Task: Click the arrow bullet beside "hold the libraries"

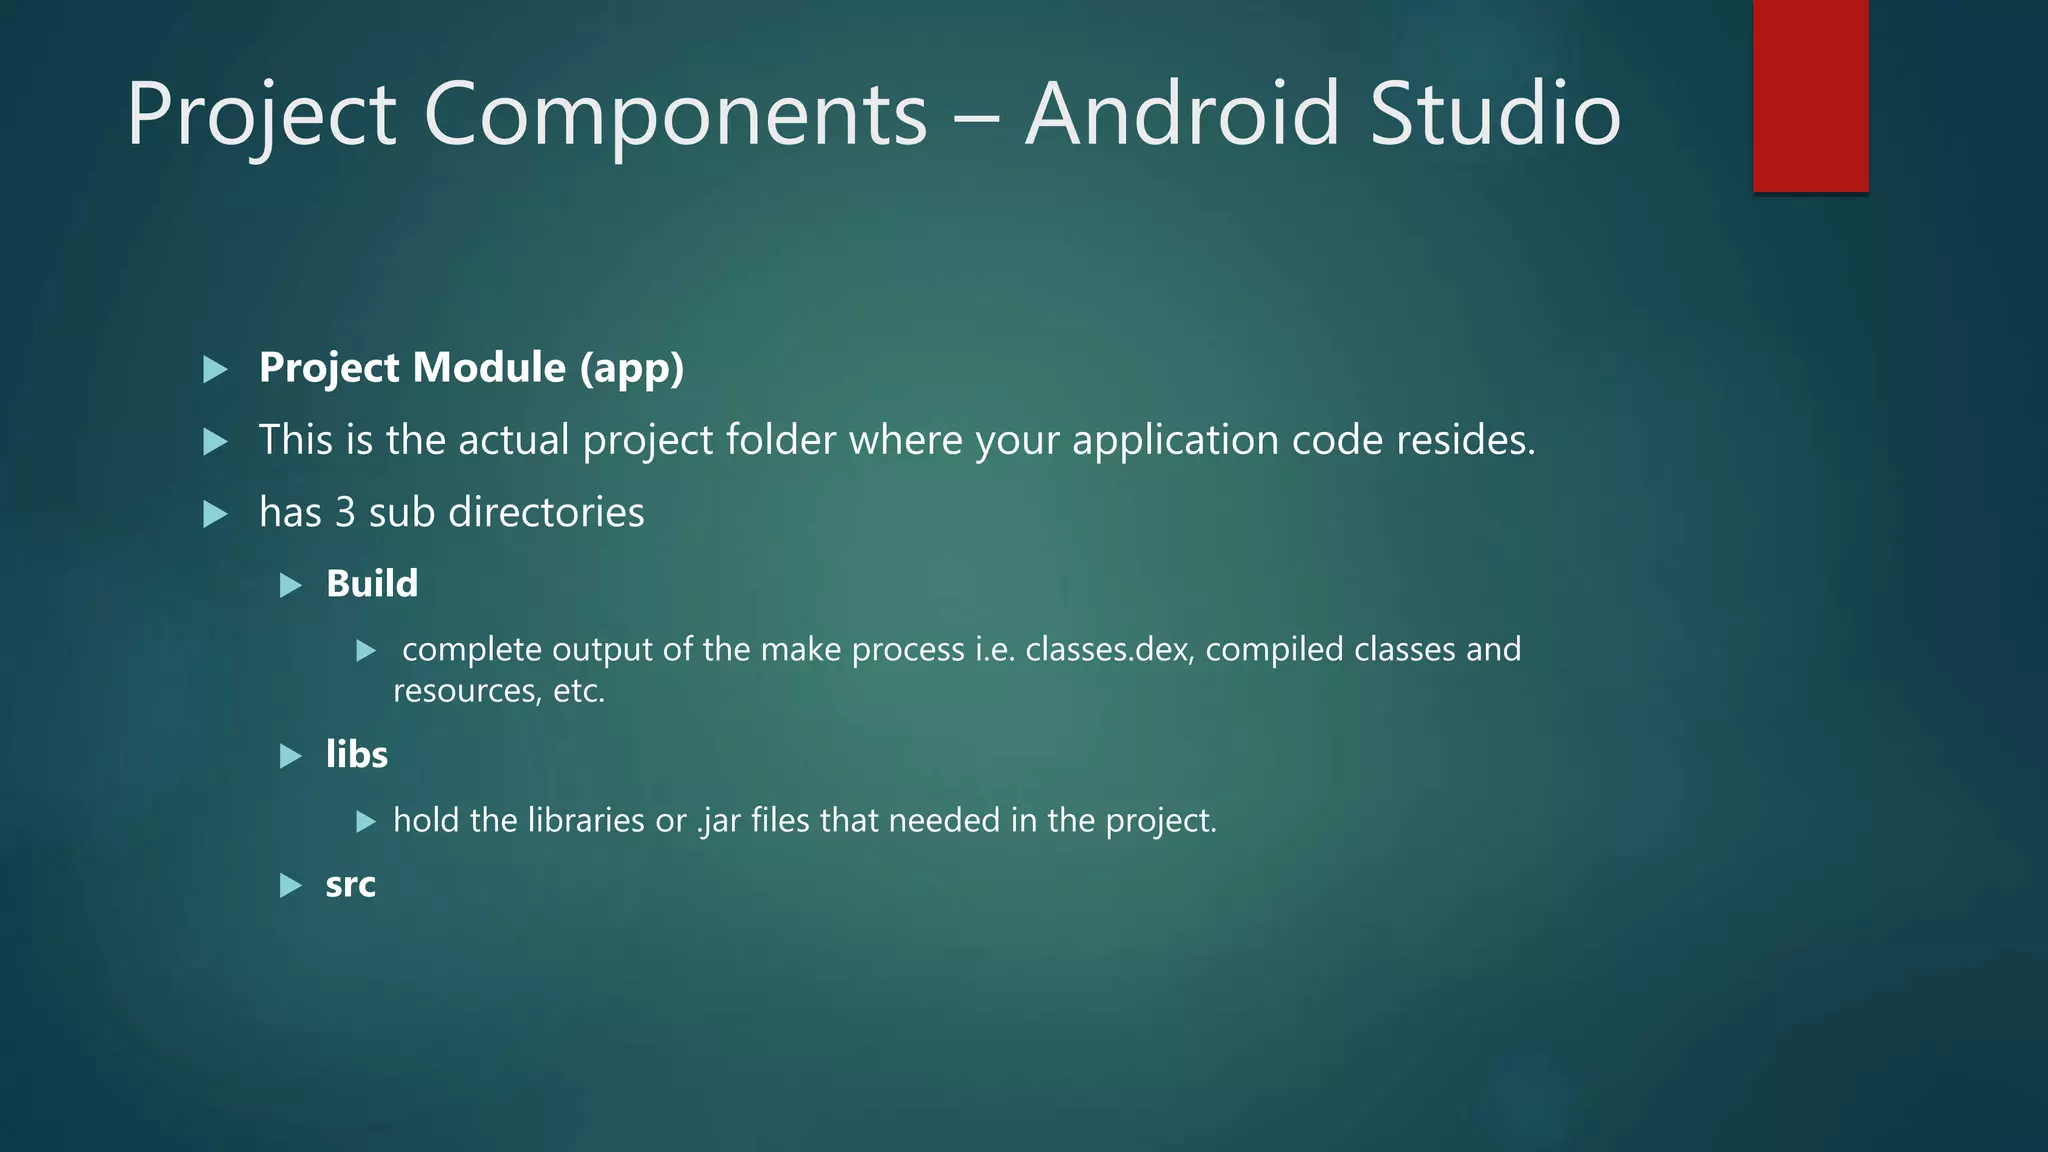Action: [x=366, y=822]
